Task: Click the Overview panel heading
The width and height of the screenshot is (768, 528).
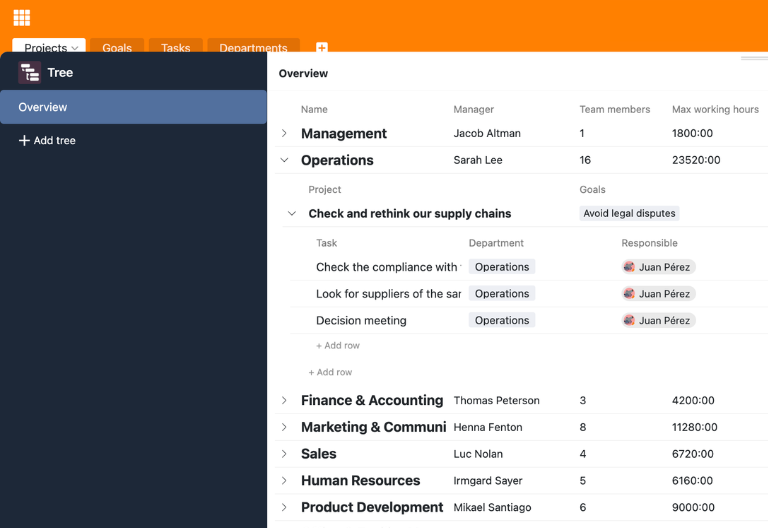Action: (303, 73)
